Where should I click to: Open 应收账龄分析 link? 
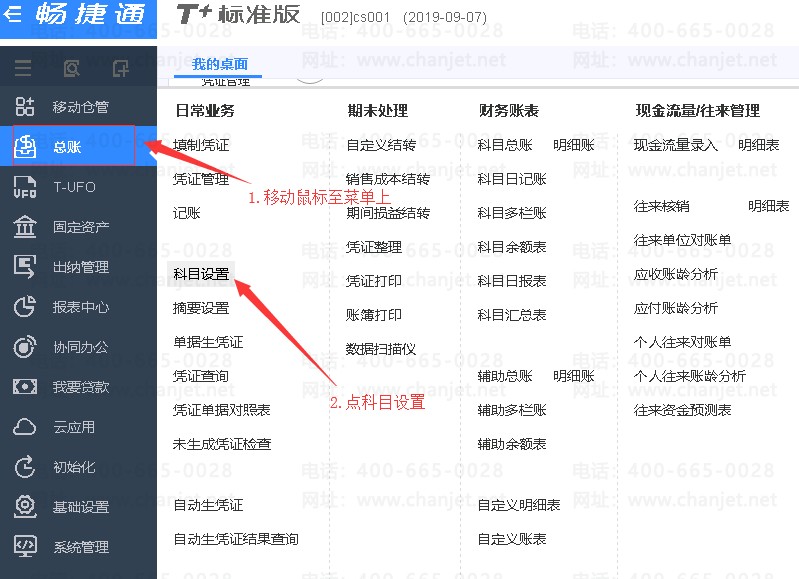point(676,274)
